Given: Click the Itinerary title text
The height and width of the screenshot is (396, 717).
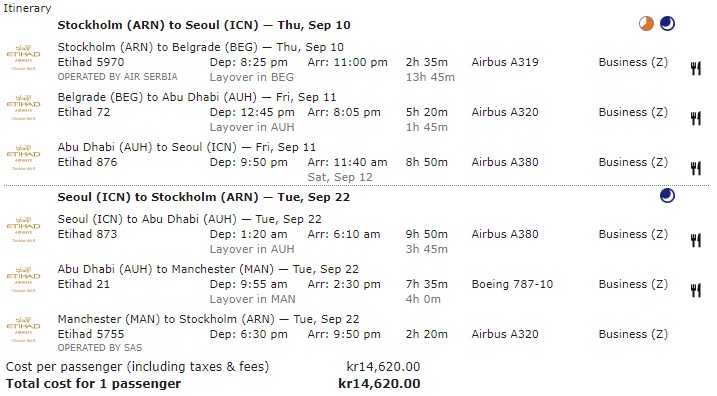Looking at the screenshot, I should 27,8.
